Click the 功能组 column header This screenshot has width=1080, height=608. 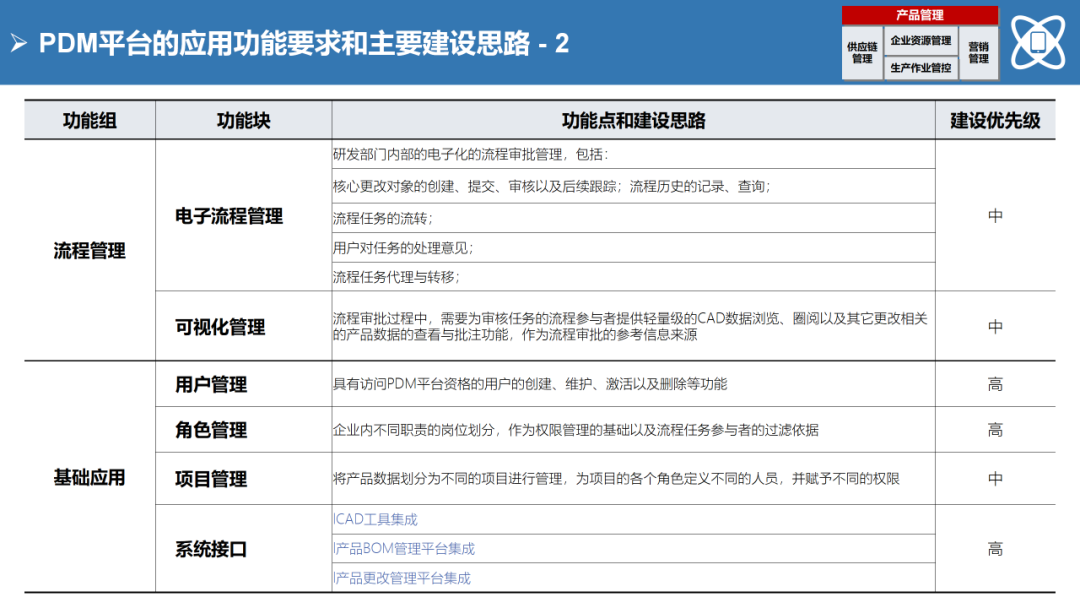[x=90, y=121]
